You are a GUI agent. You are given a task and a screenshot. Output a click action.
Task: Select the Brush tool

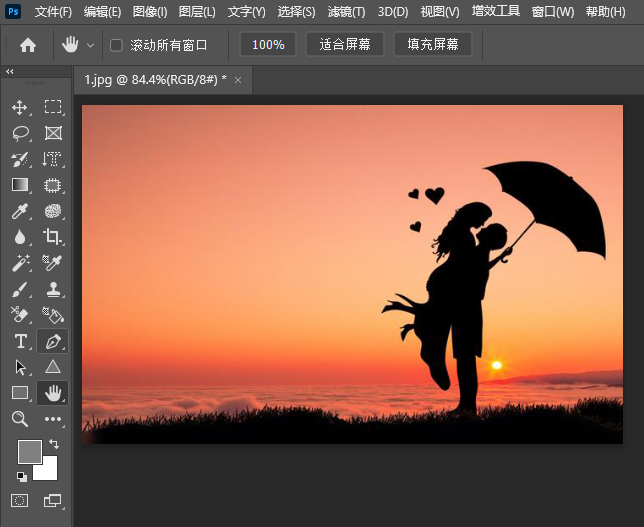coord(20,289)
